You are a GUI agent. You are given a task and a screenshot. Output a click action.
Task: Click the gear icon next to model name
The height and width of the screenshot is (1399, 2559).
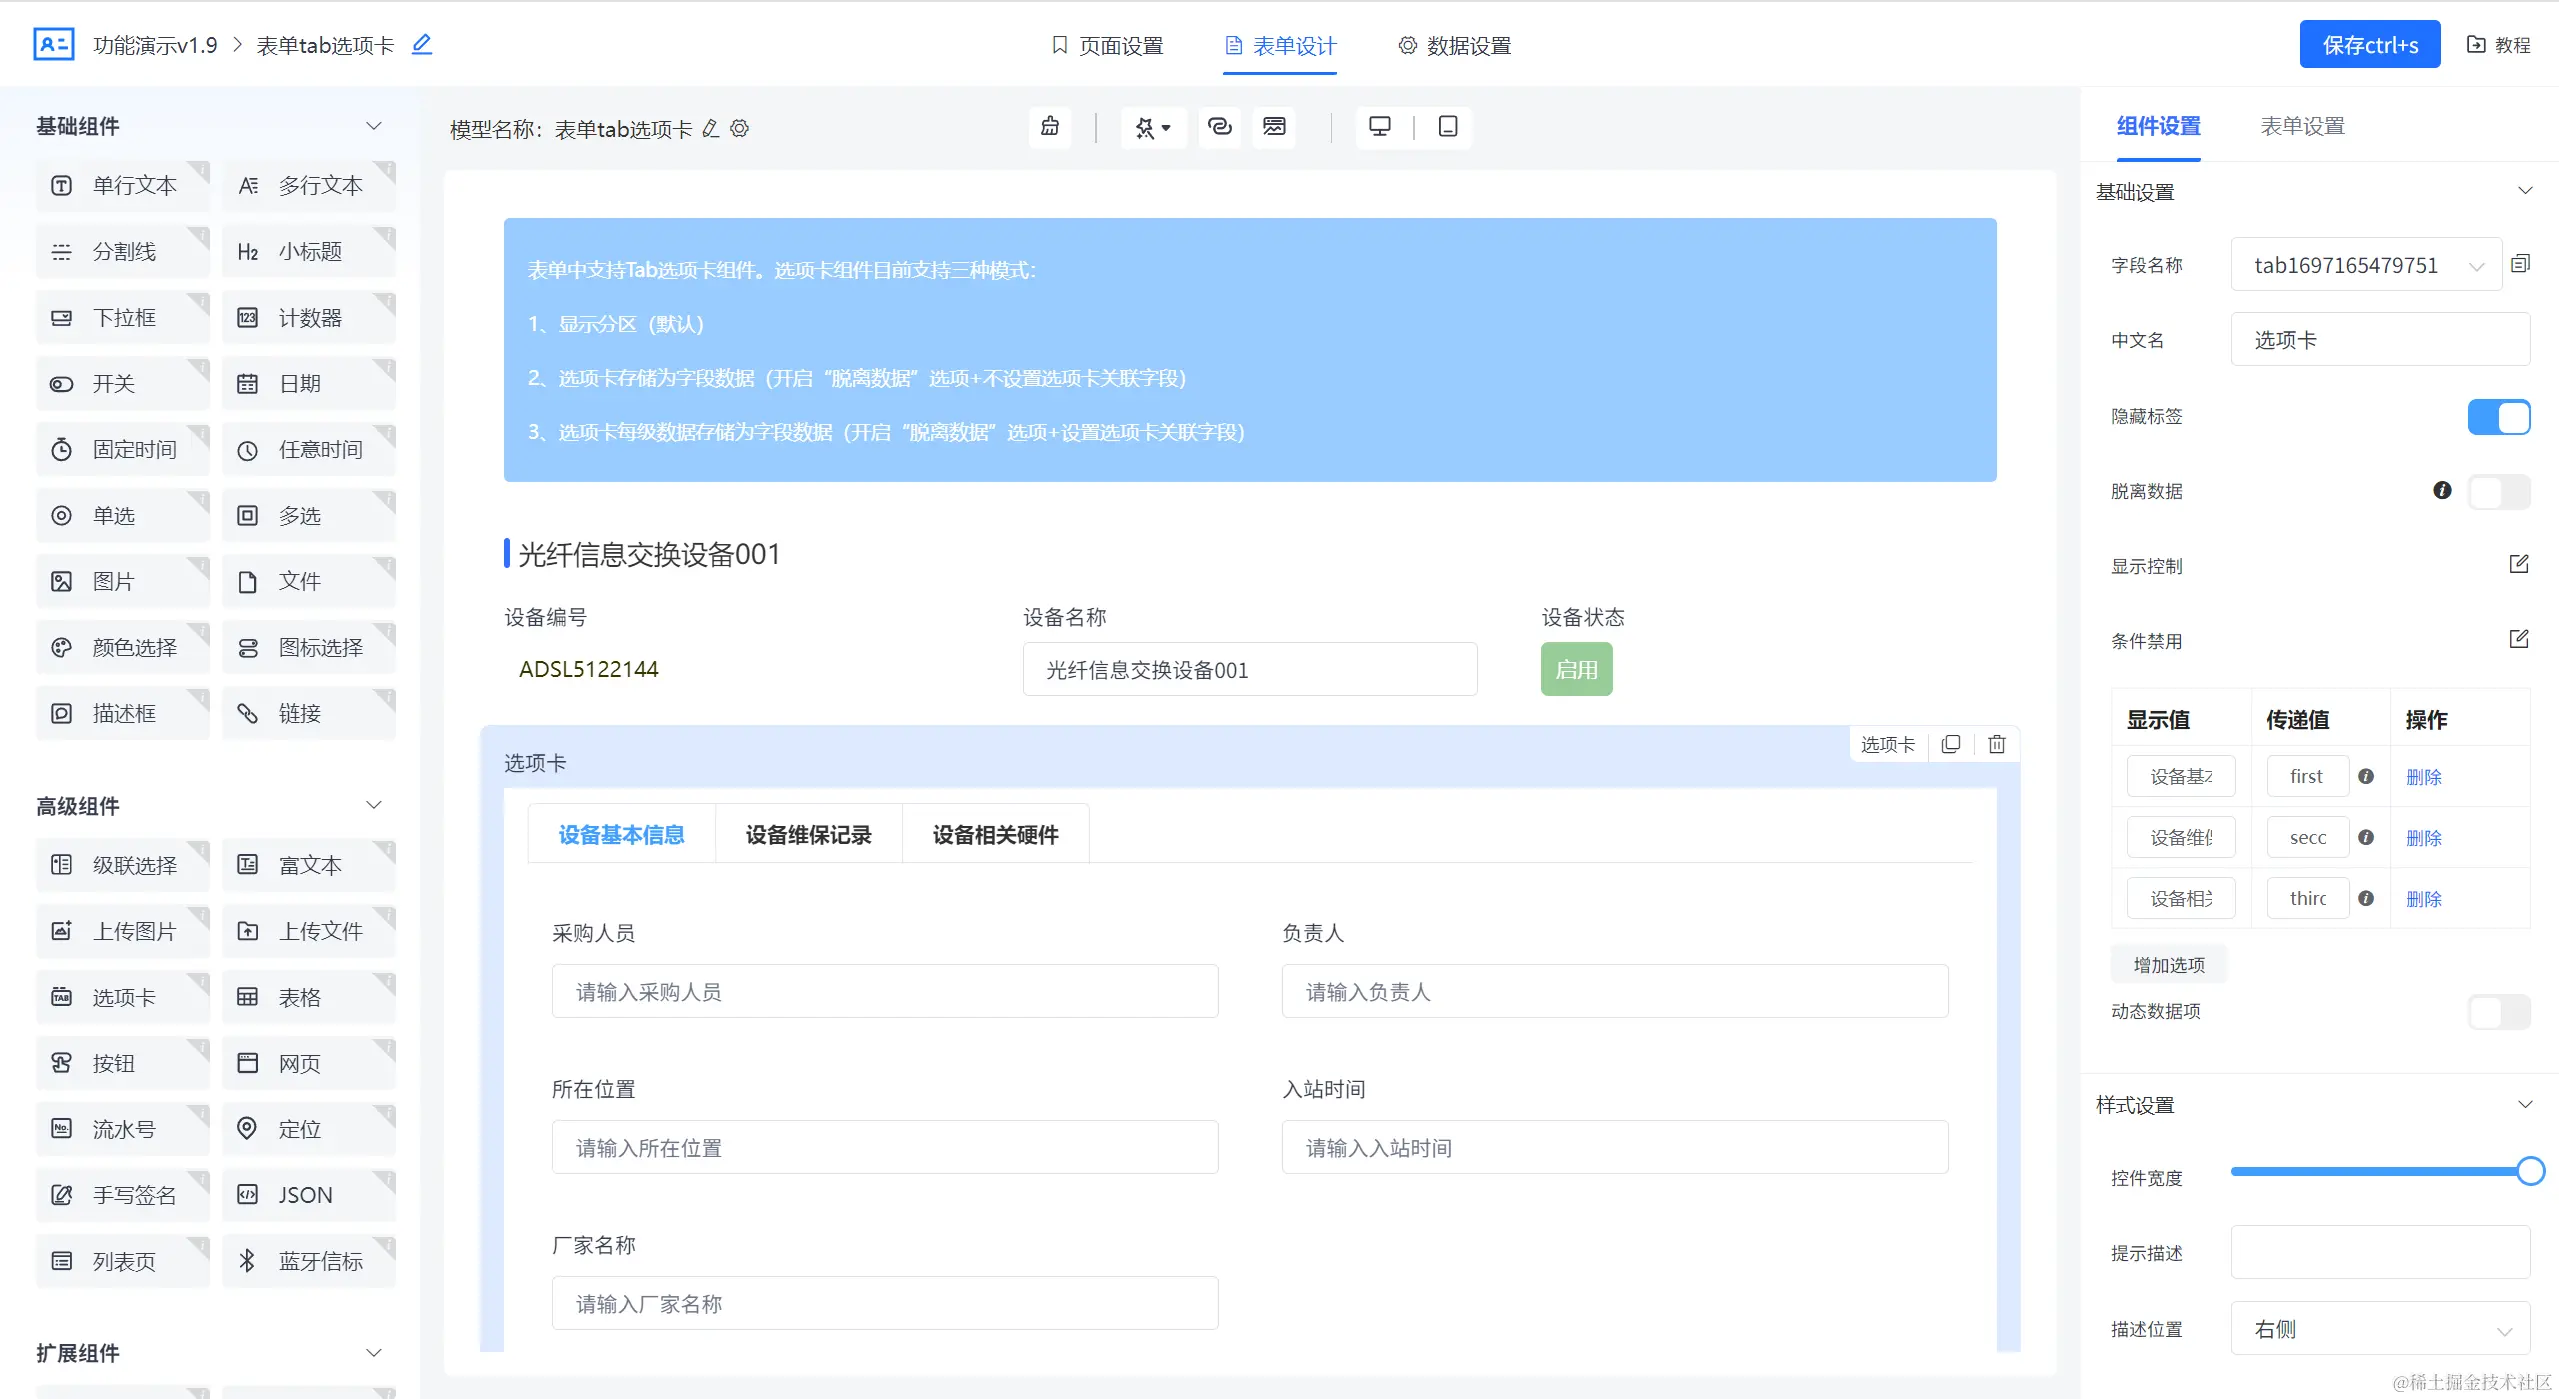click(x=740, y=129)
